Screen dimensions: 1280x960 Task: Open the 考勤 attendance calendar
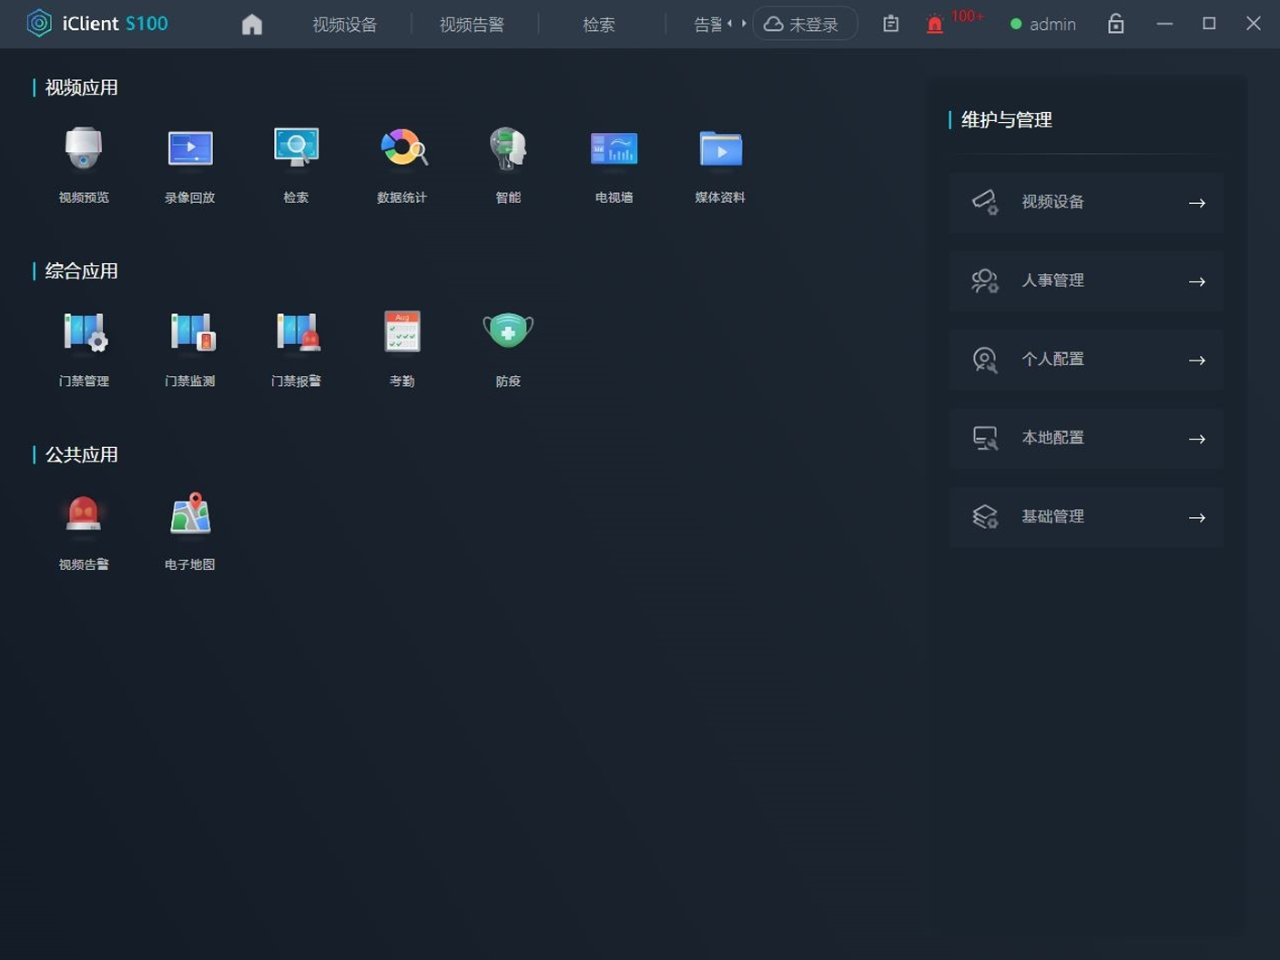[402, 333]
